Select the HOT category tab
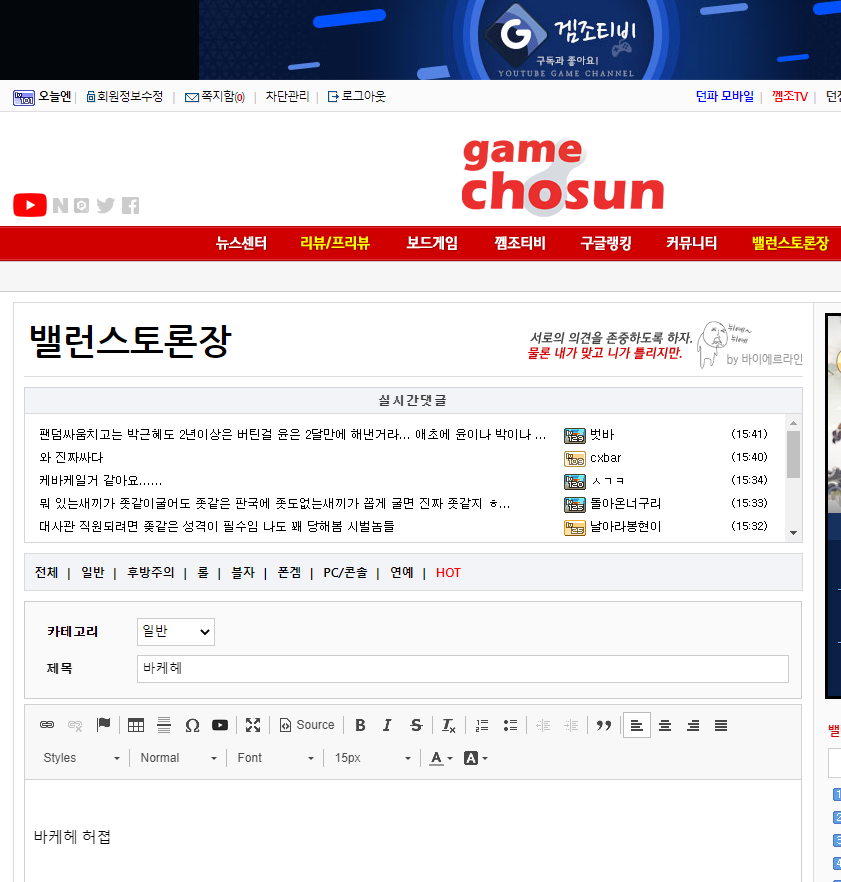Screen dimensions: 841x882 [448, 573]
